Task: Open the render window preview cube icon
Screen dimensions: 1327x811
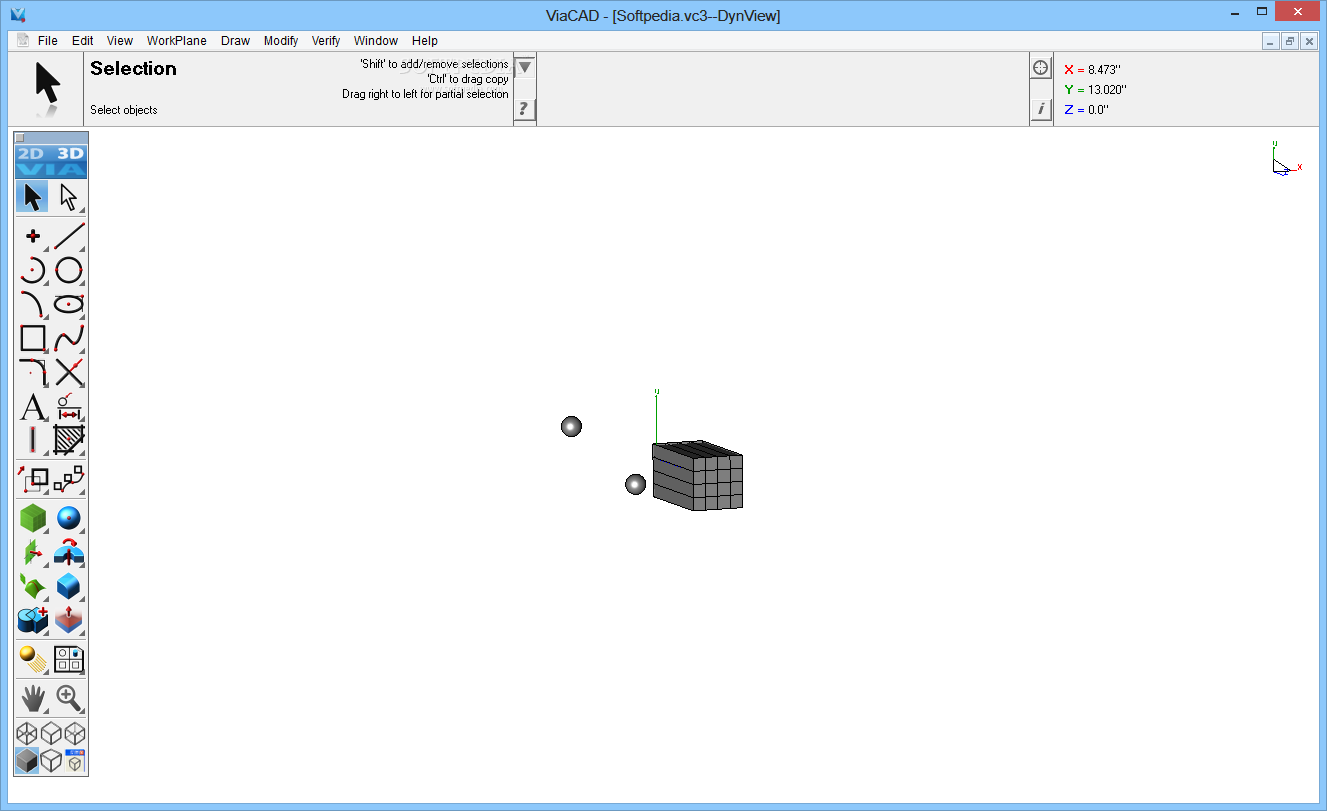Action: click(x=75, y=761)
